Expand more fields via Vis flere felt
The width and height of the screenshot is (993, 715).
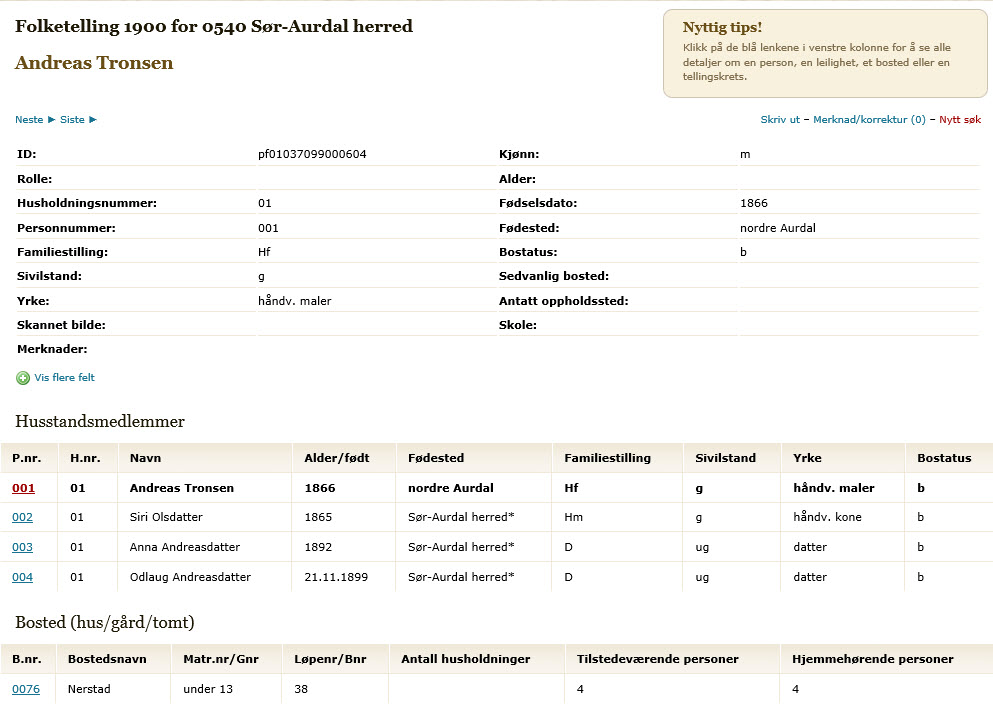pyautogui.click(x=65, y=377)
